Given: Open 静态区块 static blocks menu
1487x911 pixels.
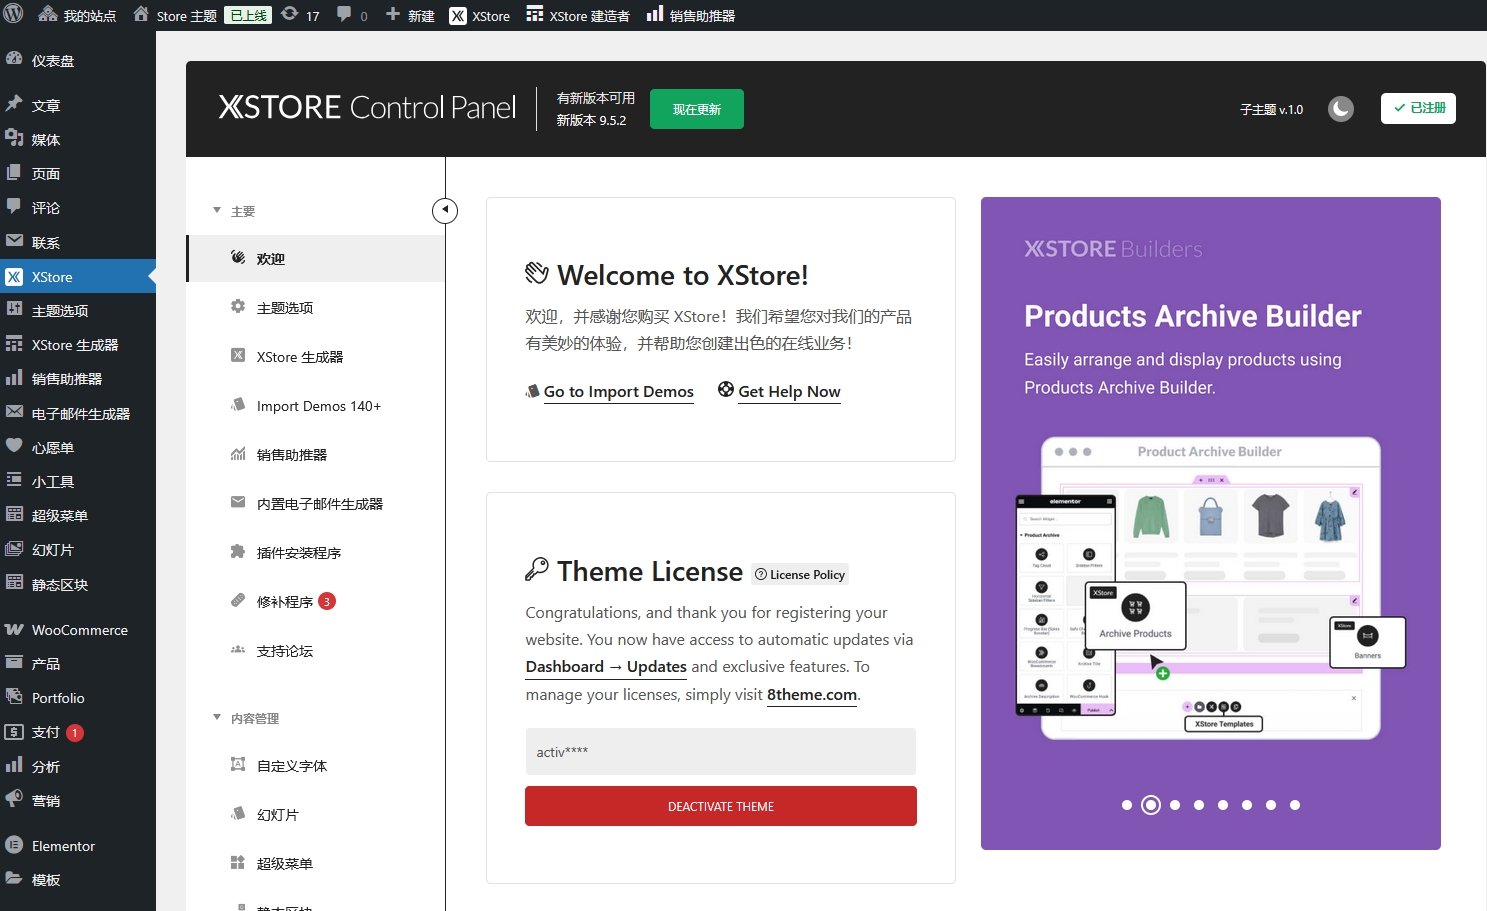Looking at the screenshot, I should click(78, 585).
